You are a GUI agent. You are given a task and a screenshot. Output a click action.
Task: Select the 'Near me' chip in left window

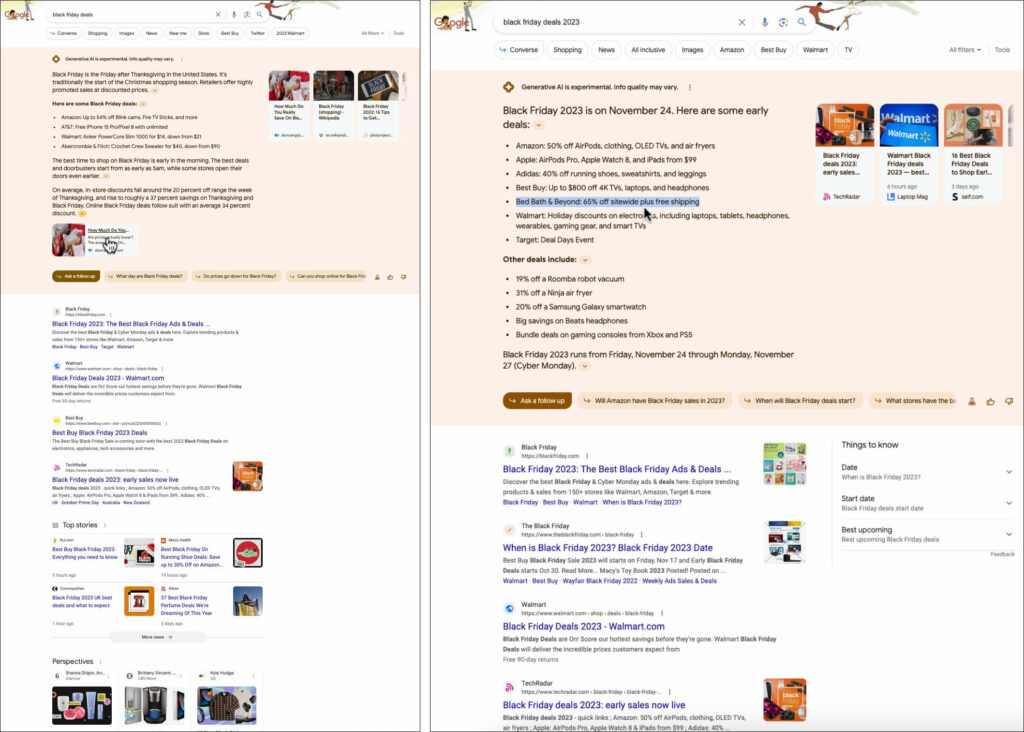point(178,33)
